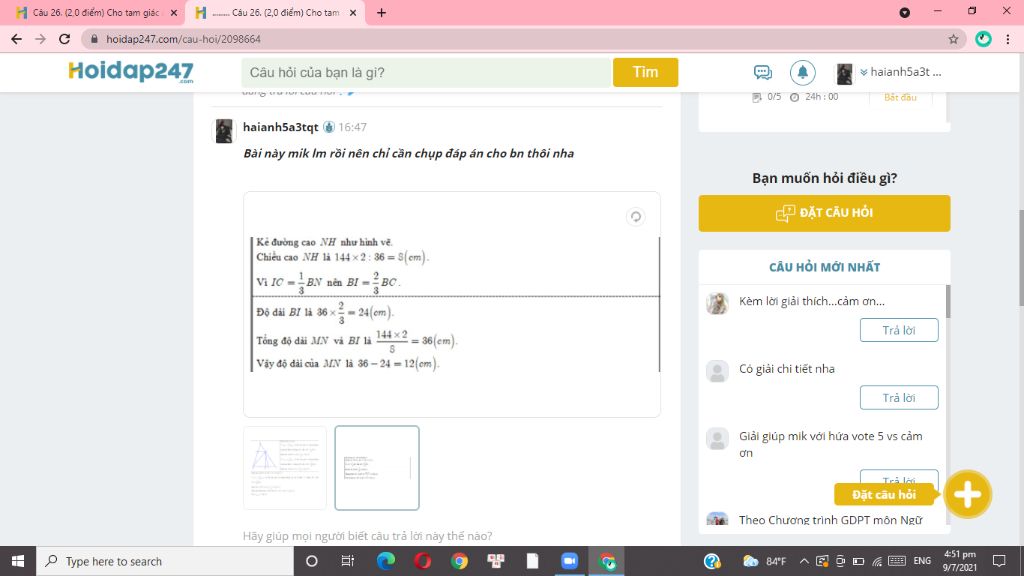Open question 'Có giải chi tiết nha'

[x=786, y=369]
